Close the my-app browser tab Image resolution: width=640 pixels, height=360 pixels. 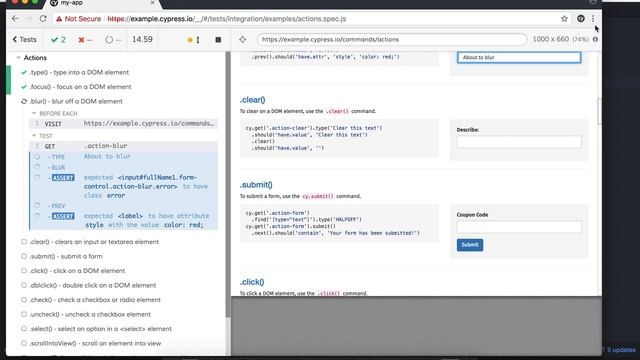[152, 3]
